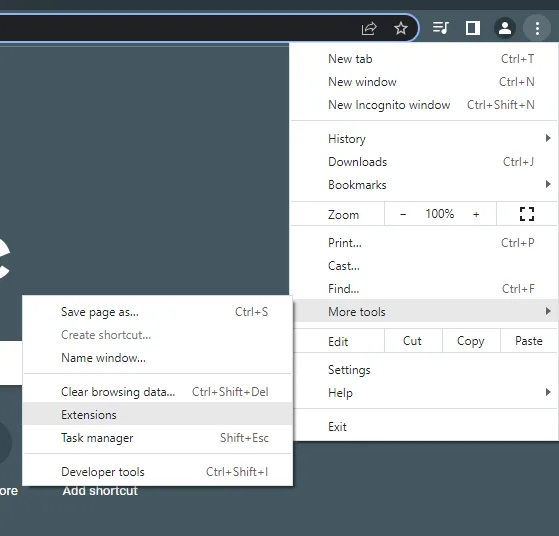559x536 pixels.
Task: Expand the Bookmarks submenu
Action: click(x=424, y=185)
